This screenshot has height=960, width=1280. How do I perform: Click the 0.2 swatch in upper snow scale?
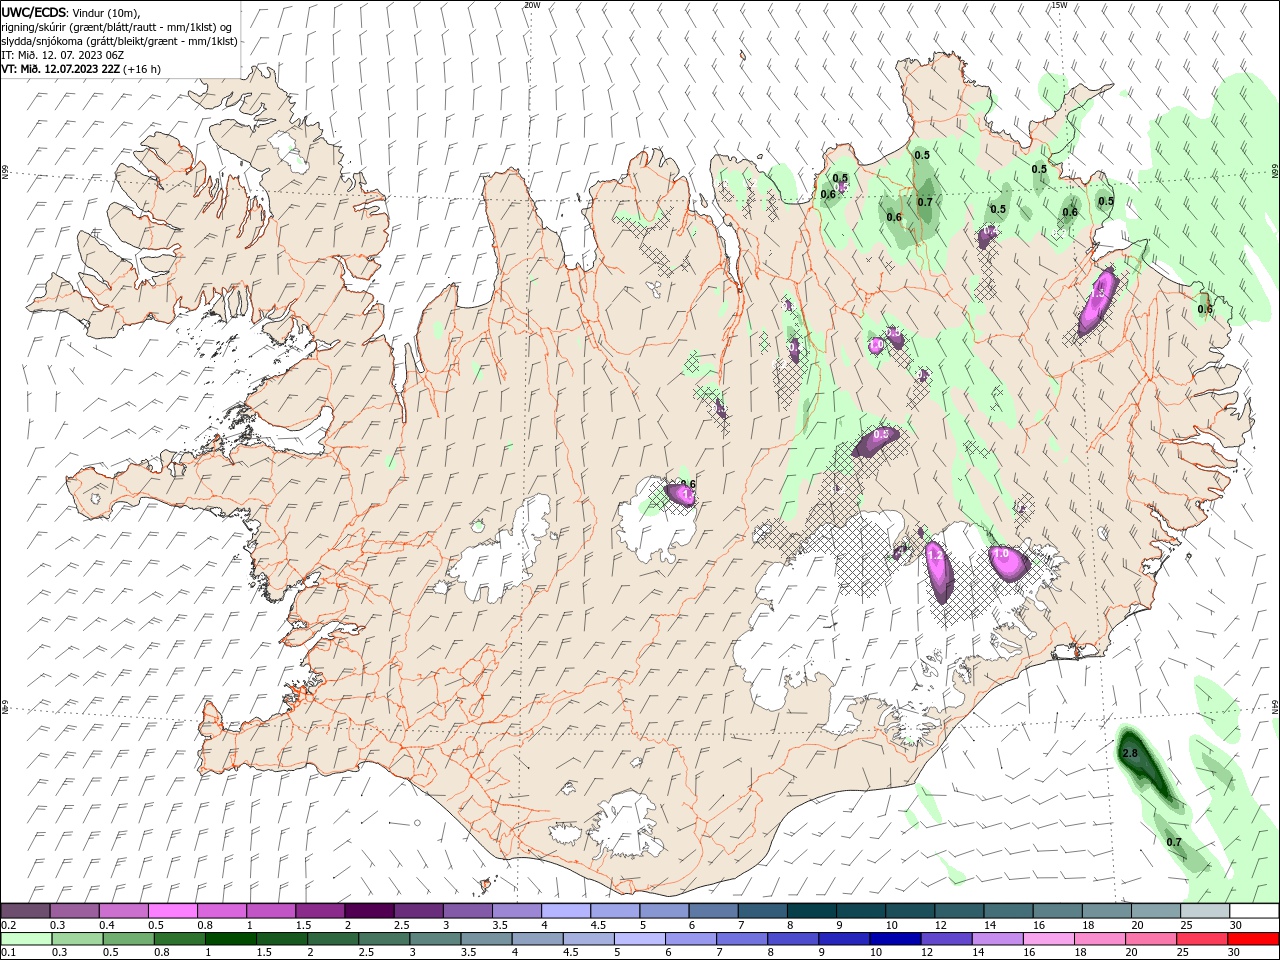click(x=25, y=911)
